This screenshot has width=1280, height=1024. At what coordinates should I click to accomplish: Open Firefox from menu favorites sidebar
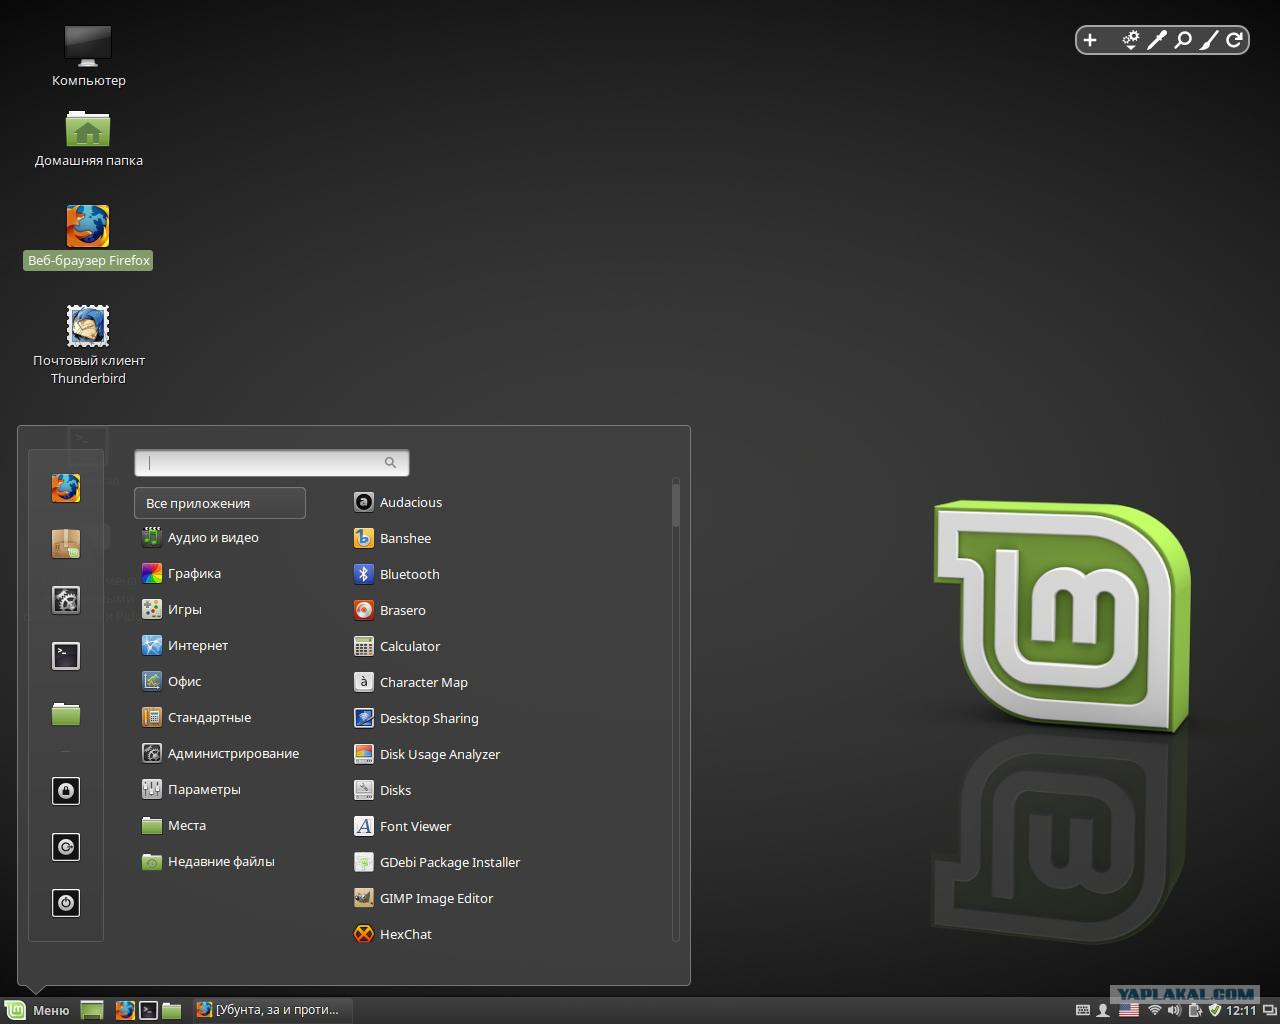click(x=66, y=488)
